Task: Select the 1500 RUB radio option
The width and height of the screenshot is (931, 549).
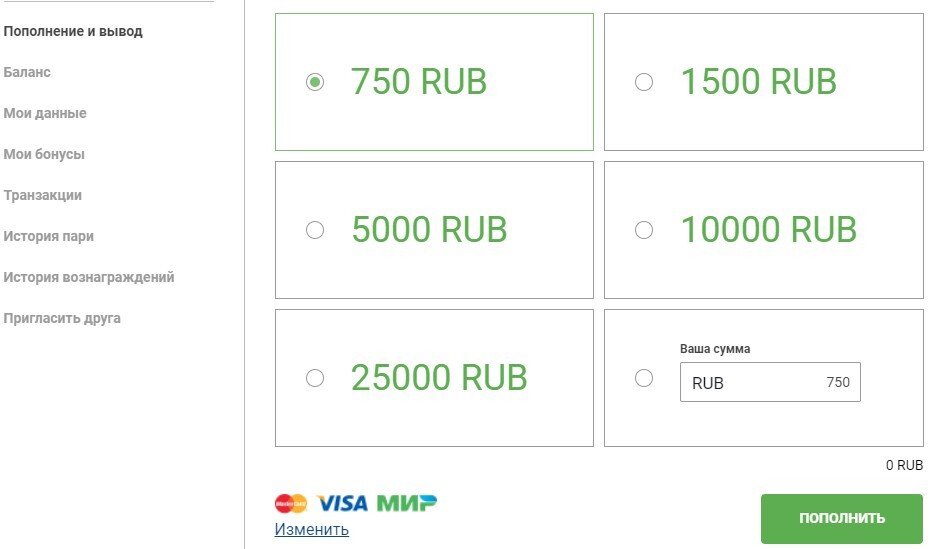Action: point(644,82)
